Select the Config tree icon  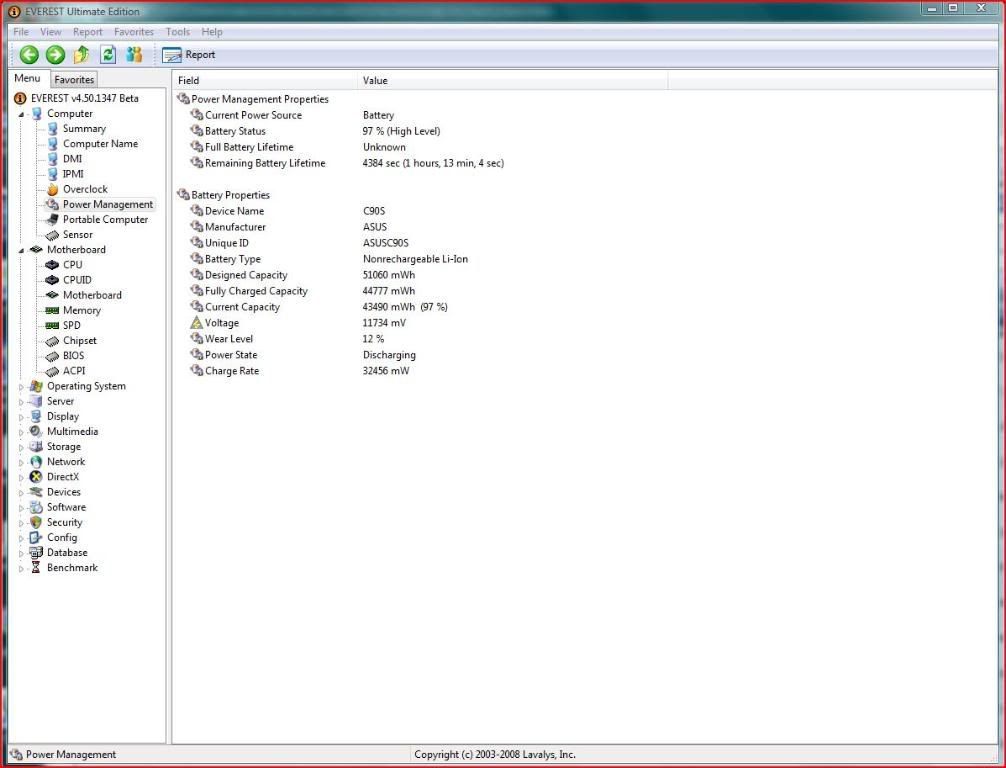(36, 538)
